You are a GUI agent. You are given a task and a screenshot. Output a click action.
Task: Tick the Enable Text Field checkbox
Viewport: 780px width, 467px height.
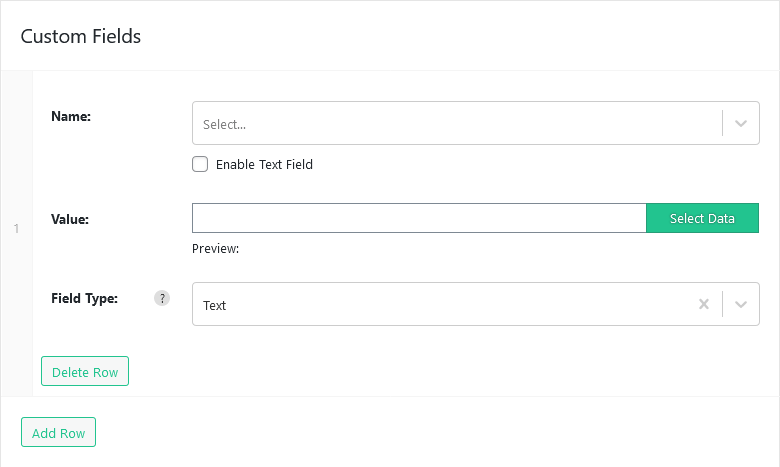(x=200, y=164)
